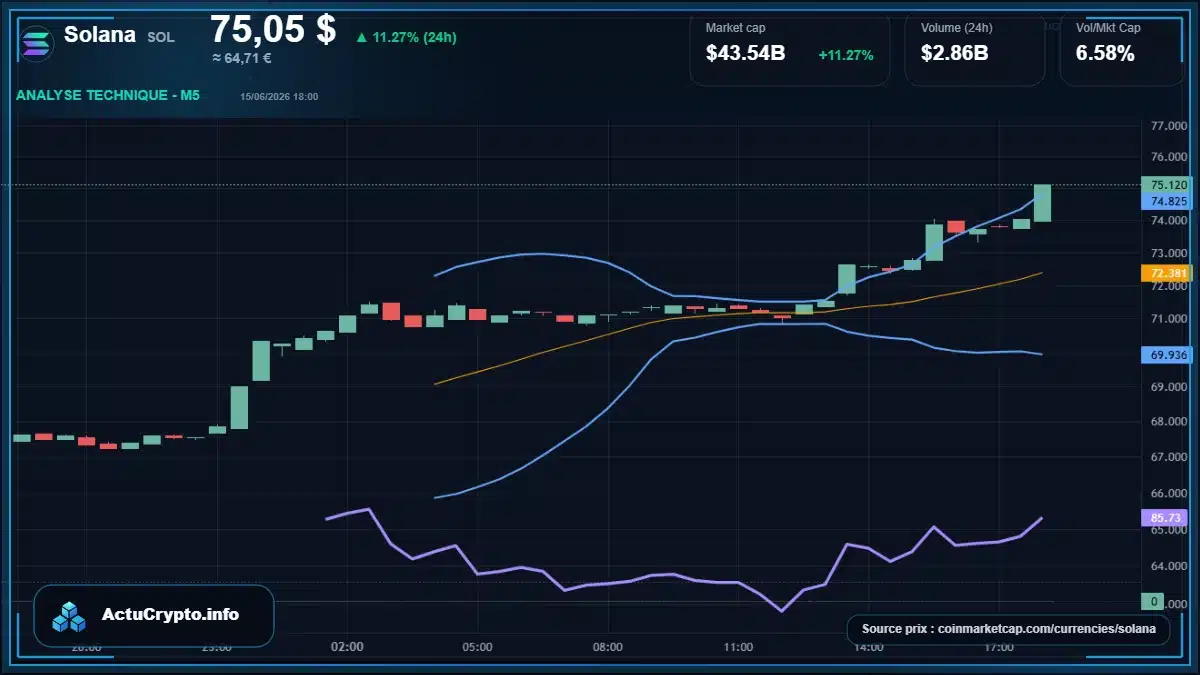Click the ≈ 64,71 € conversion value
This screenshot has width=1200, height=675.
tap(241, 58)
